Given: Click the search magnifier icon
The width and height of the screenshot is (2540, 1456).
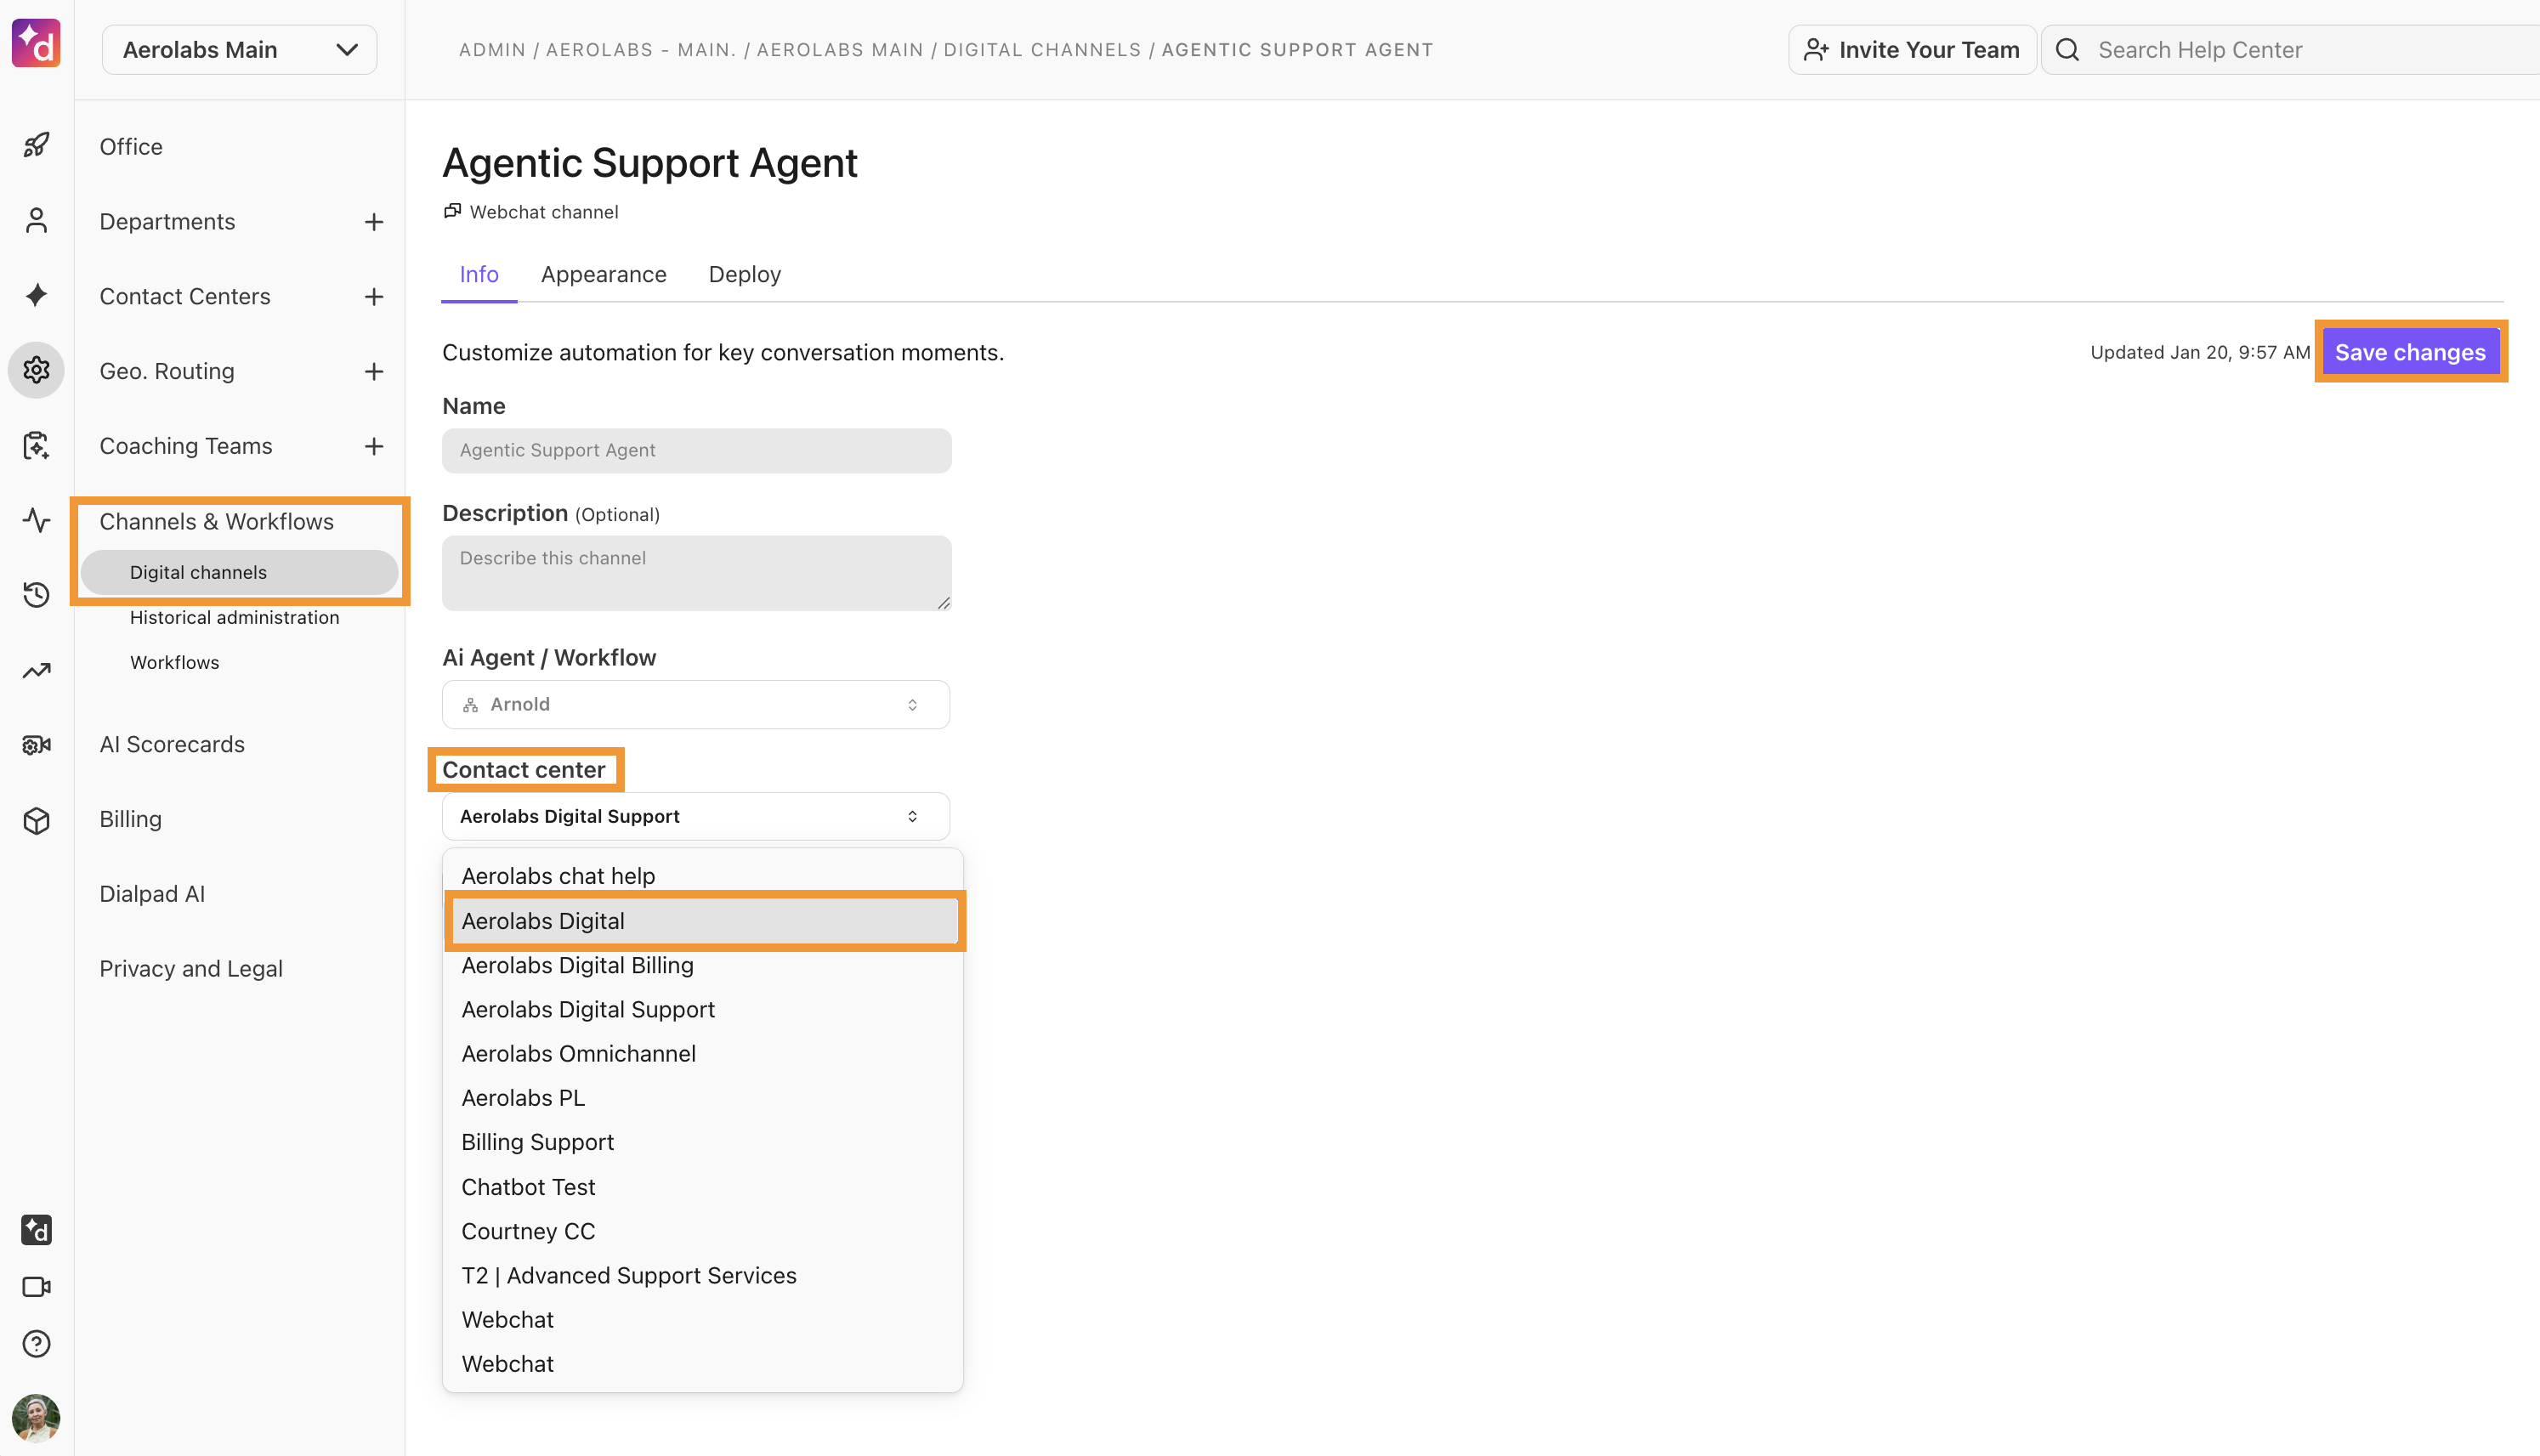Looking at the screenshot, I should pyautogui.click(x=2068, y=50).
